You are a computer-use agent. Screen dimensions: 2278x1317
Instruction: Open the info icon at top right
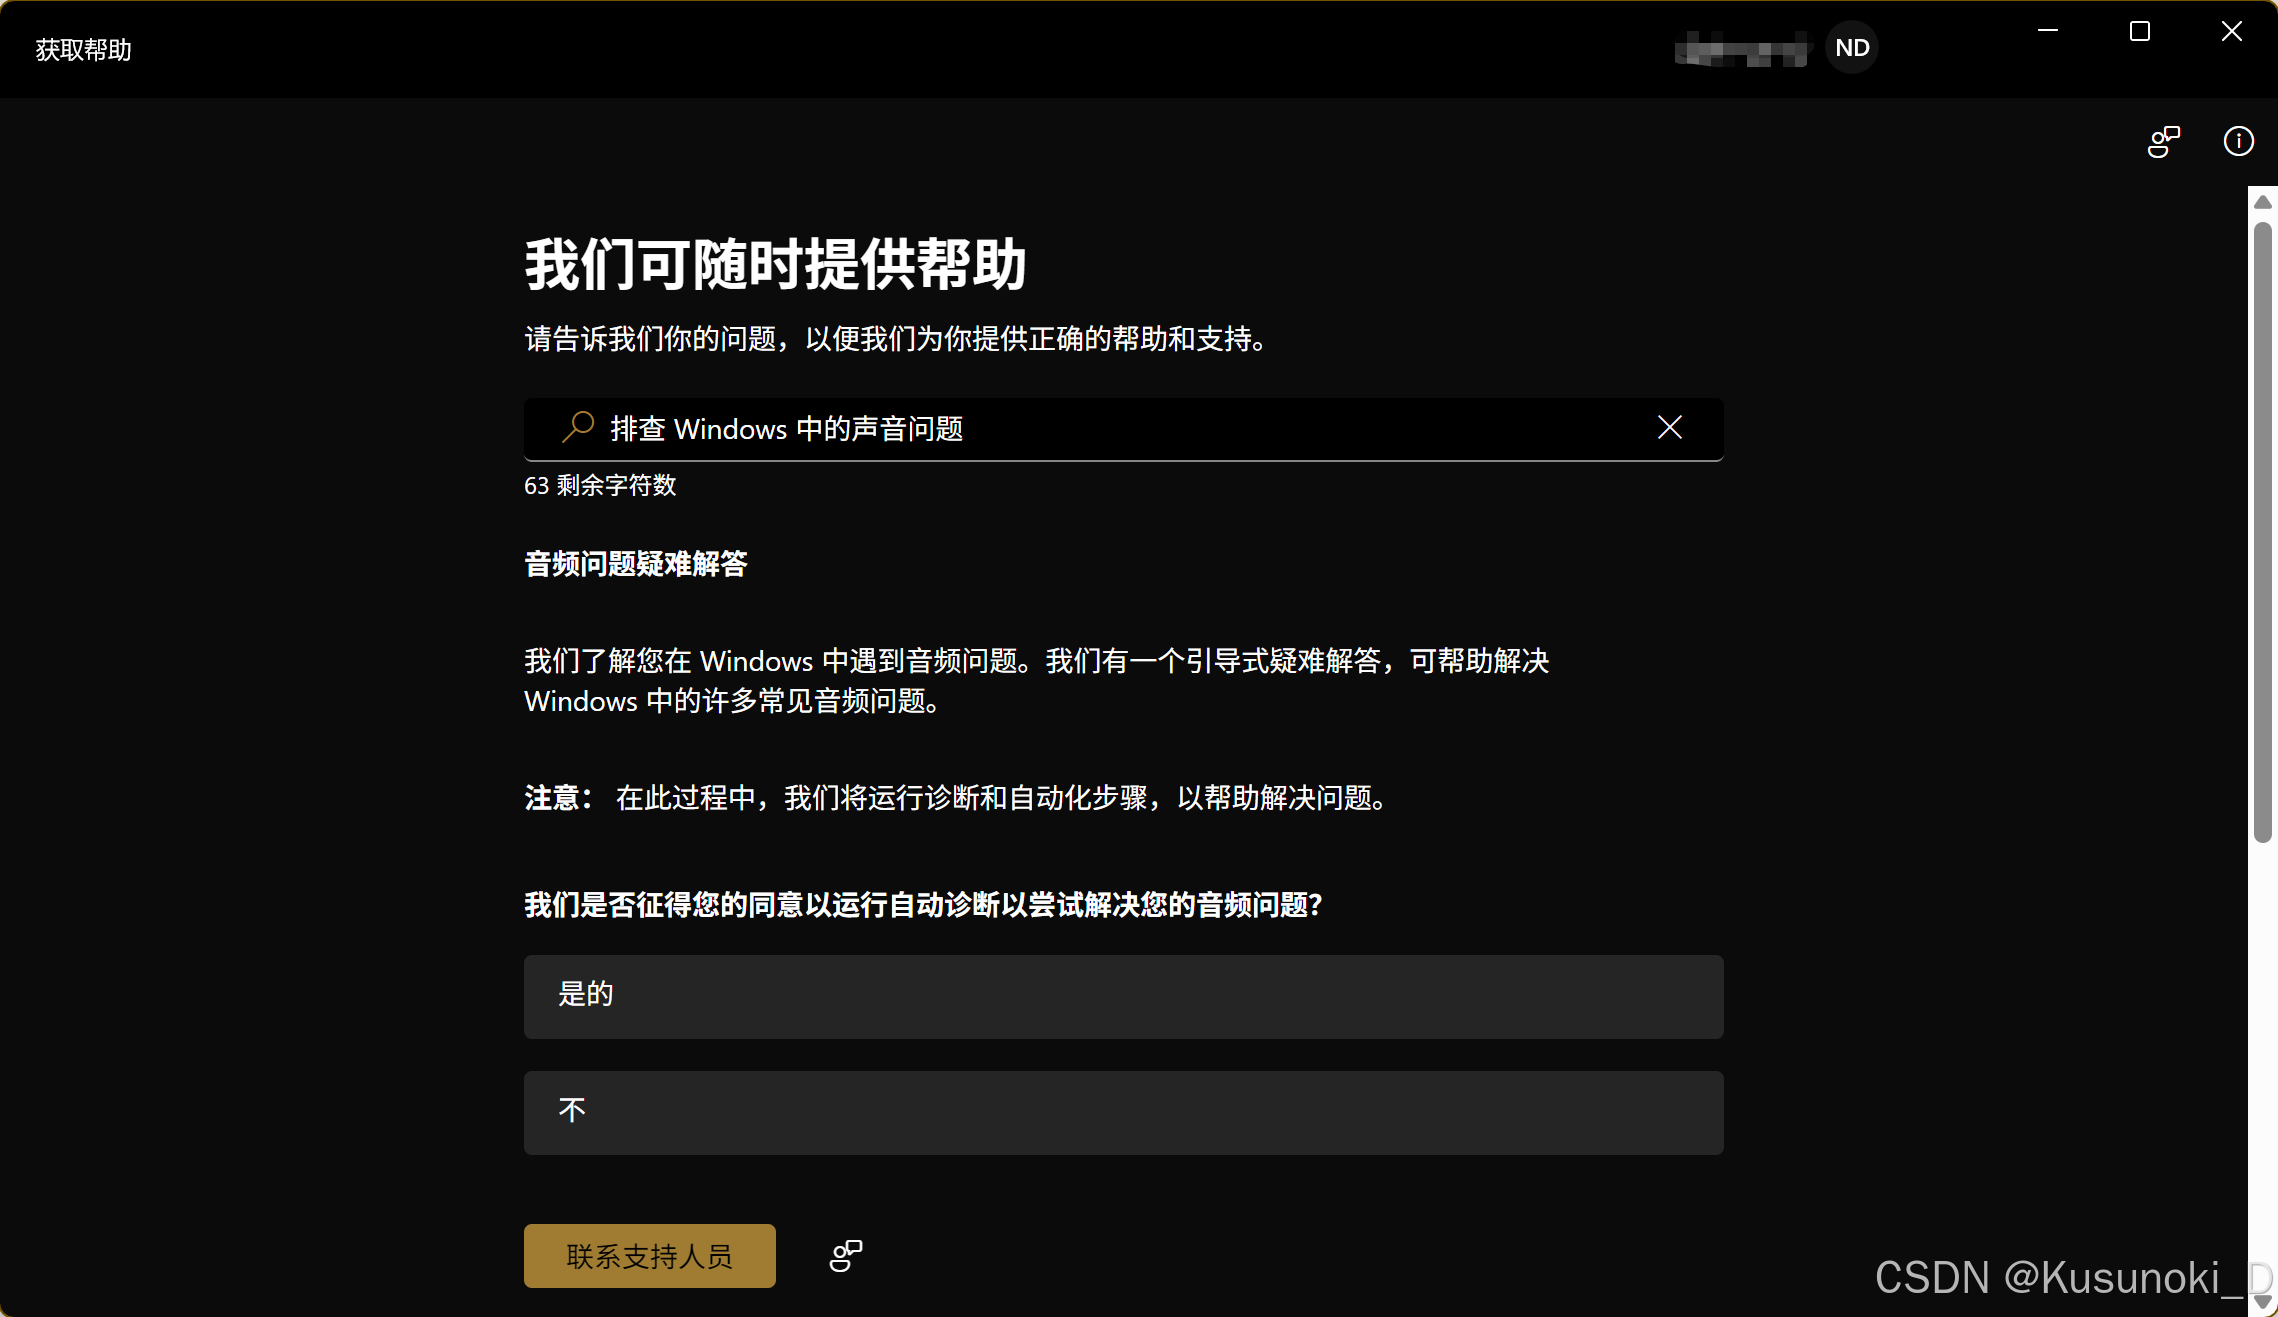[2238, 141]
